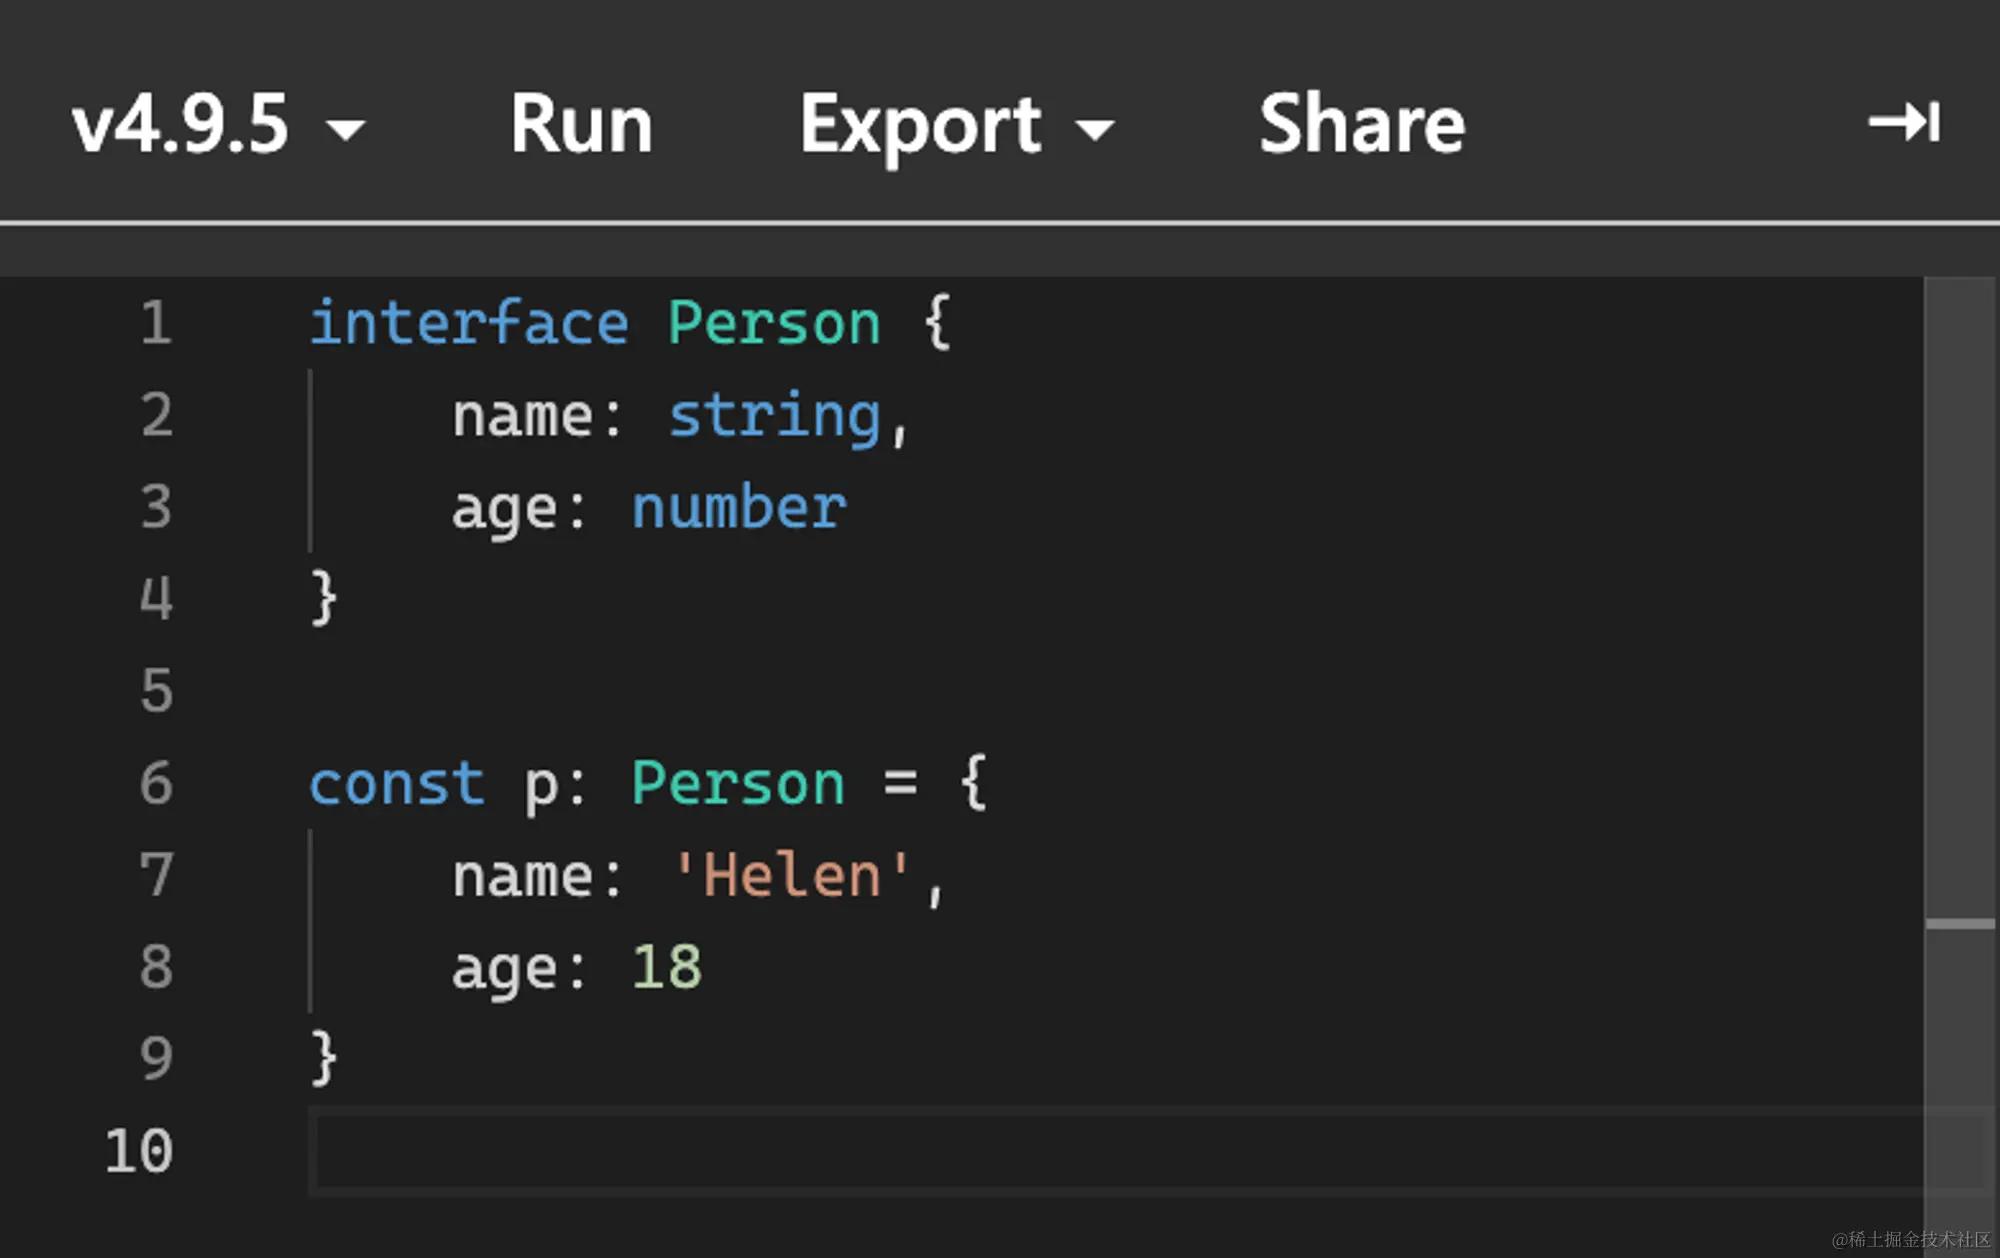Click the collapse sidebar arrow icon
2000x1258 pixels.
tap(1903, 123)
